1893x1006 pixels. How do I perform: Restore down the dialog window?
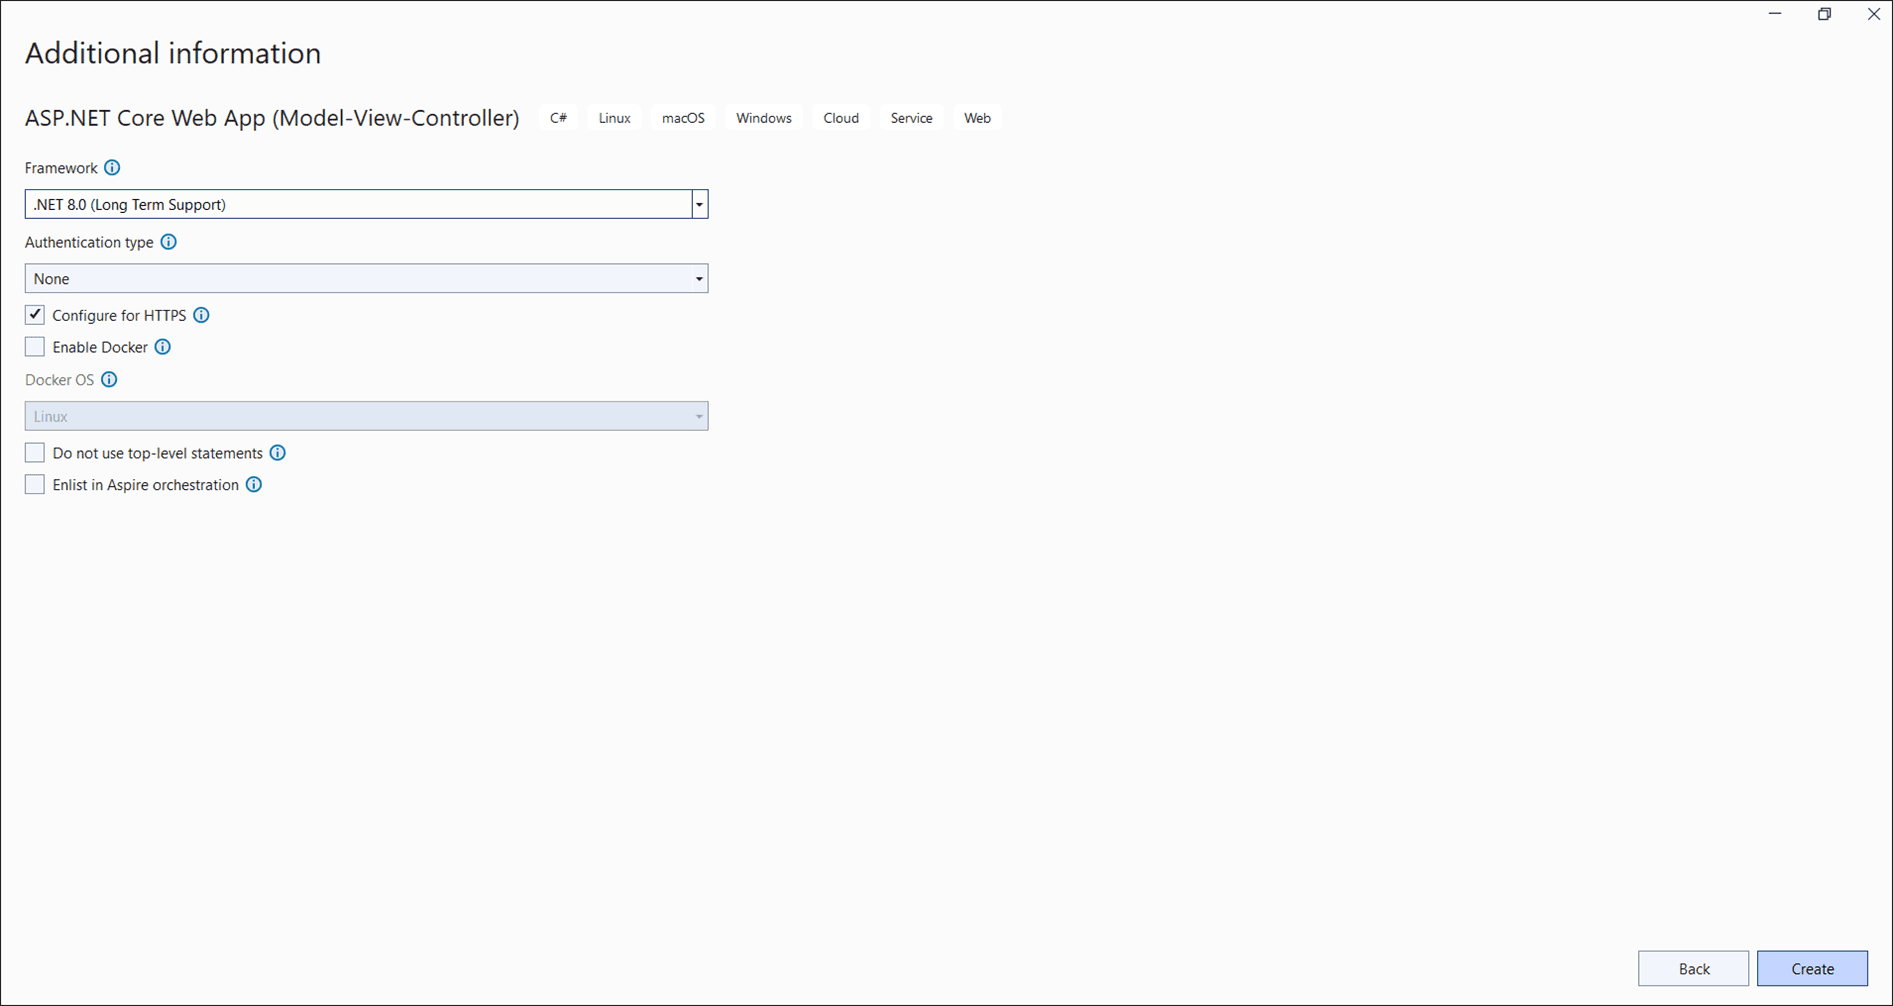[1824, 14]
